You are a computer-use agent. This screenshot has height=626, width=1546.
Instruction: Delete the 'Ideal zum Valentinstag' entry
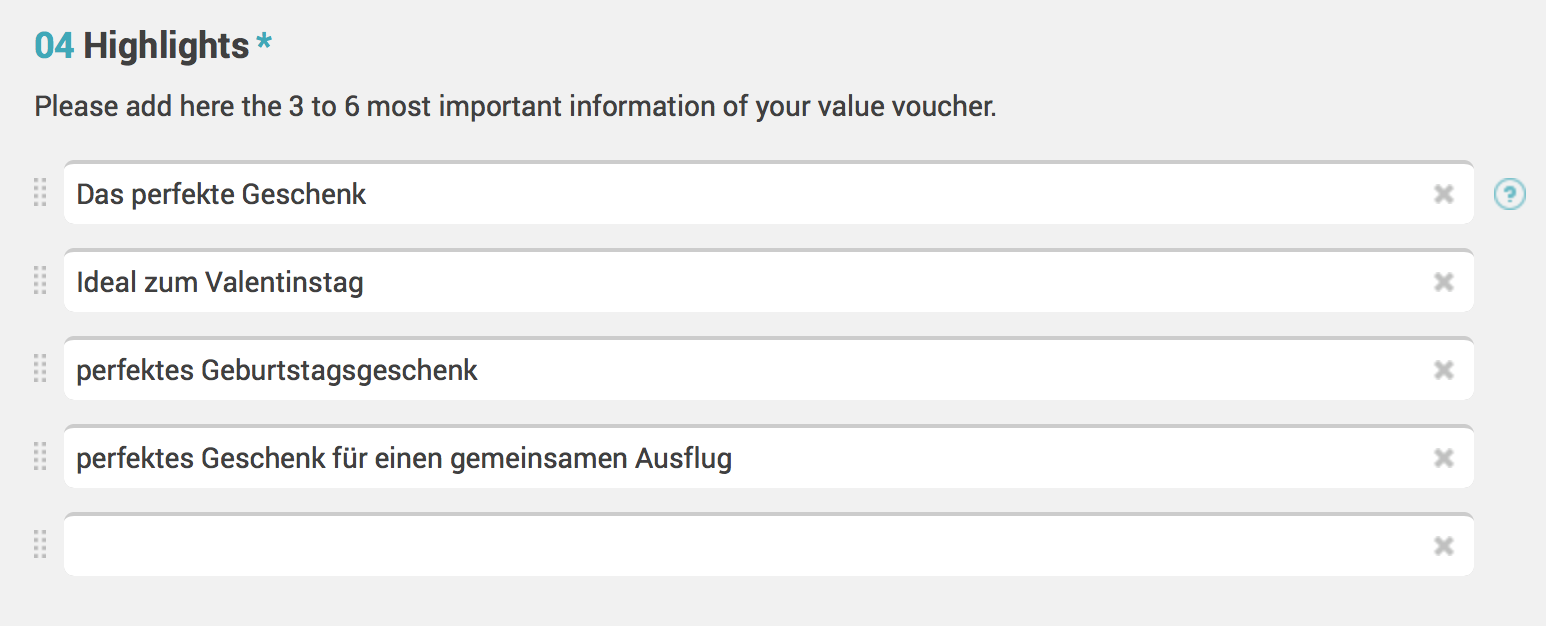(1443, 282)
